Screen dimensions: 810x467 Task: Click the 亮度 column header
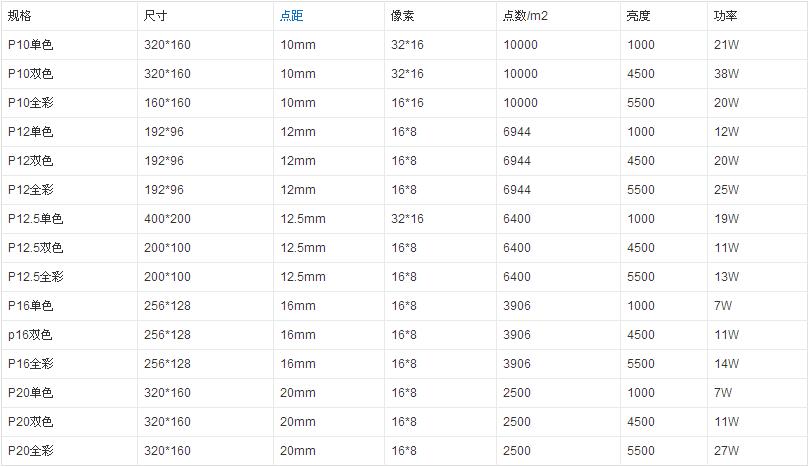tap(638, 16)
